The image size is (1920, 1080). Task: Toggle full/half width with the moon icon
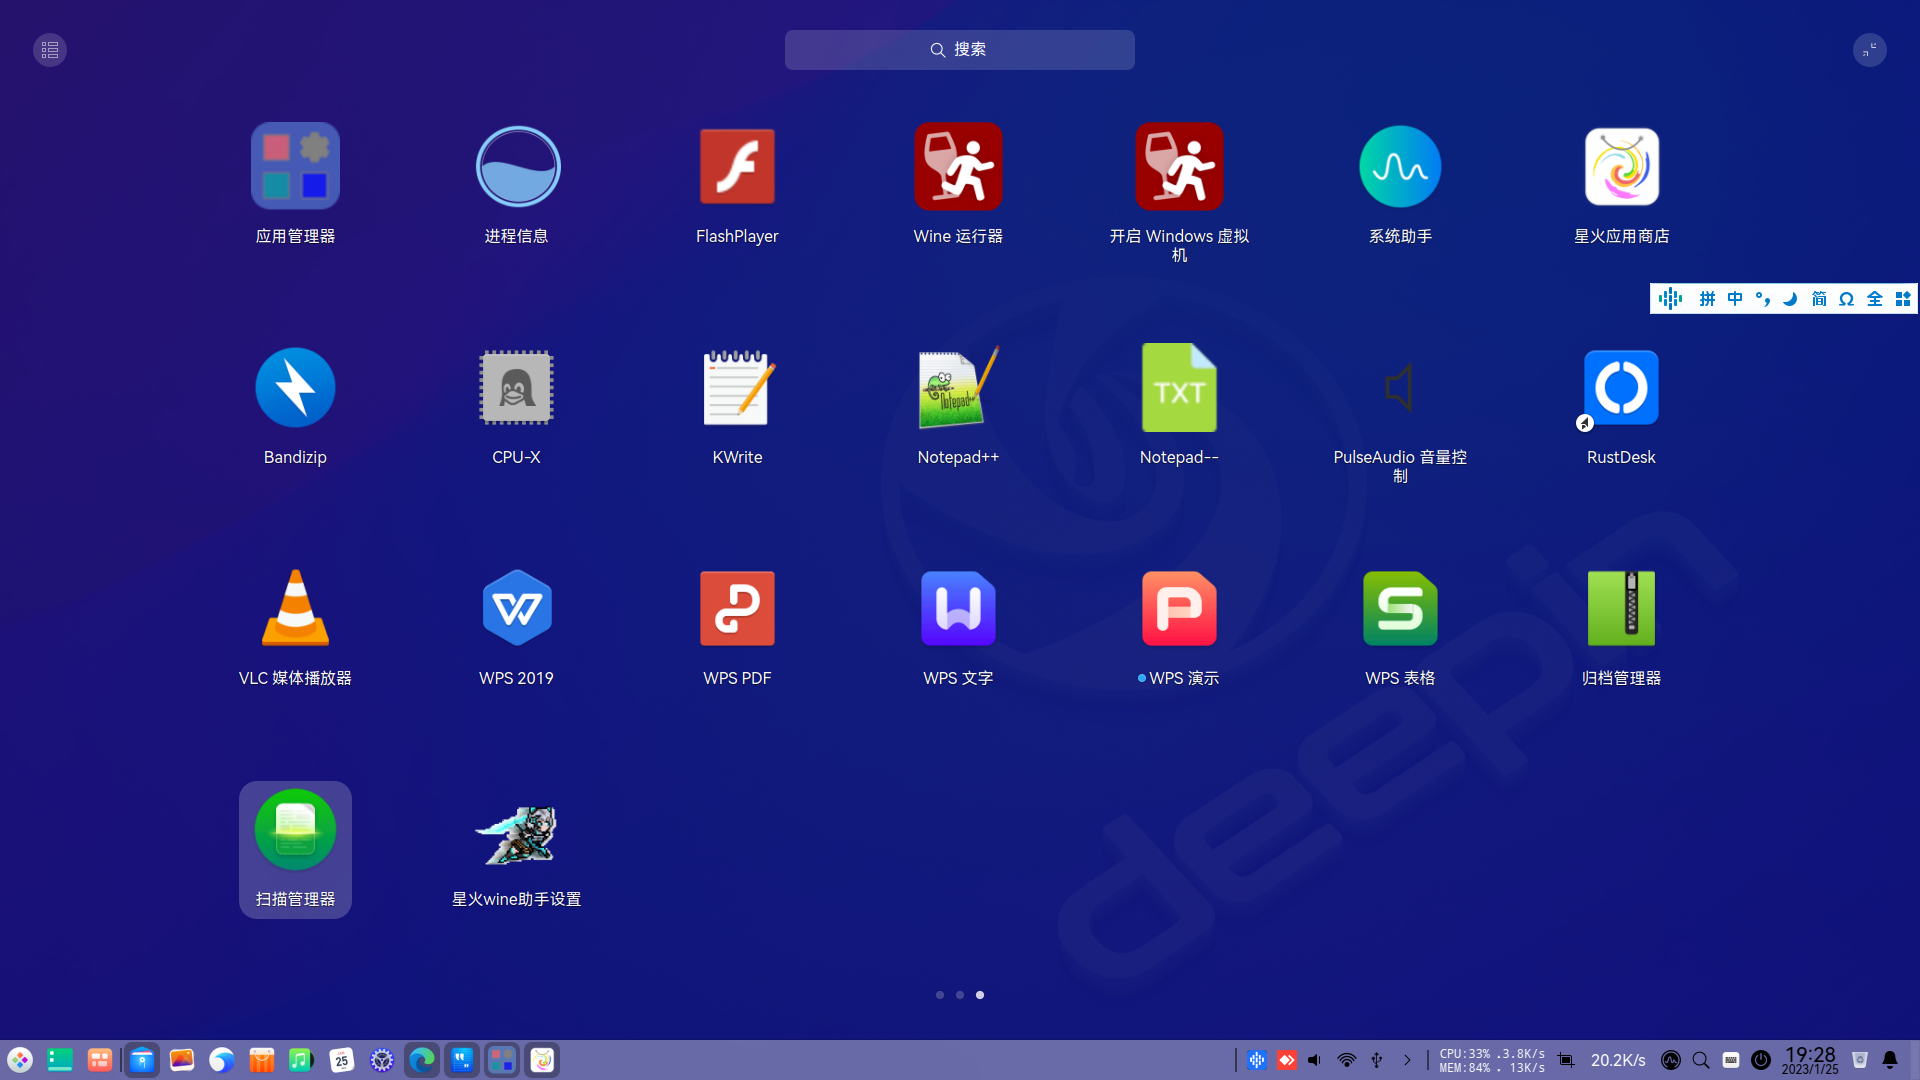[1791, 298]
